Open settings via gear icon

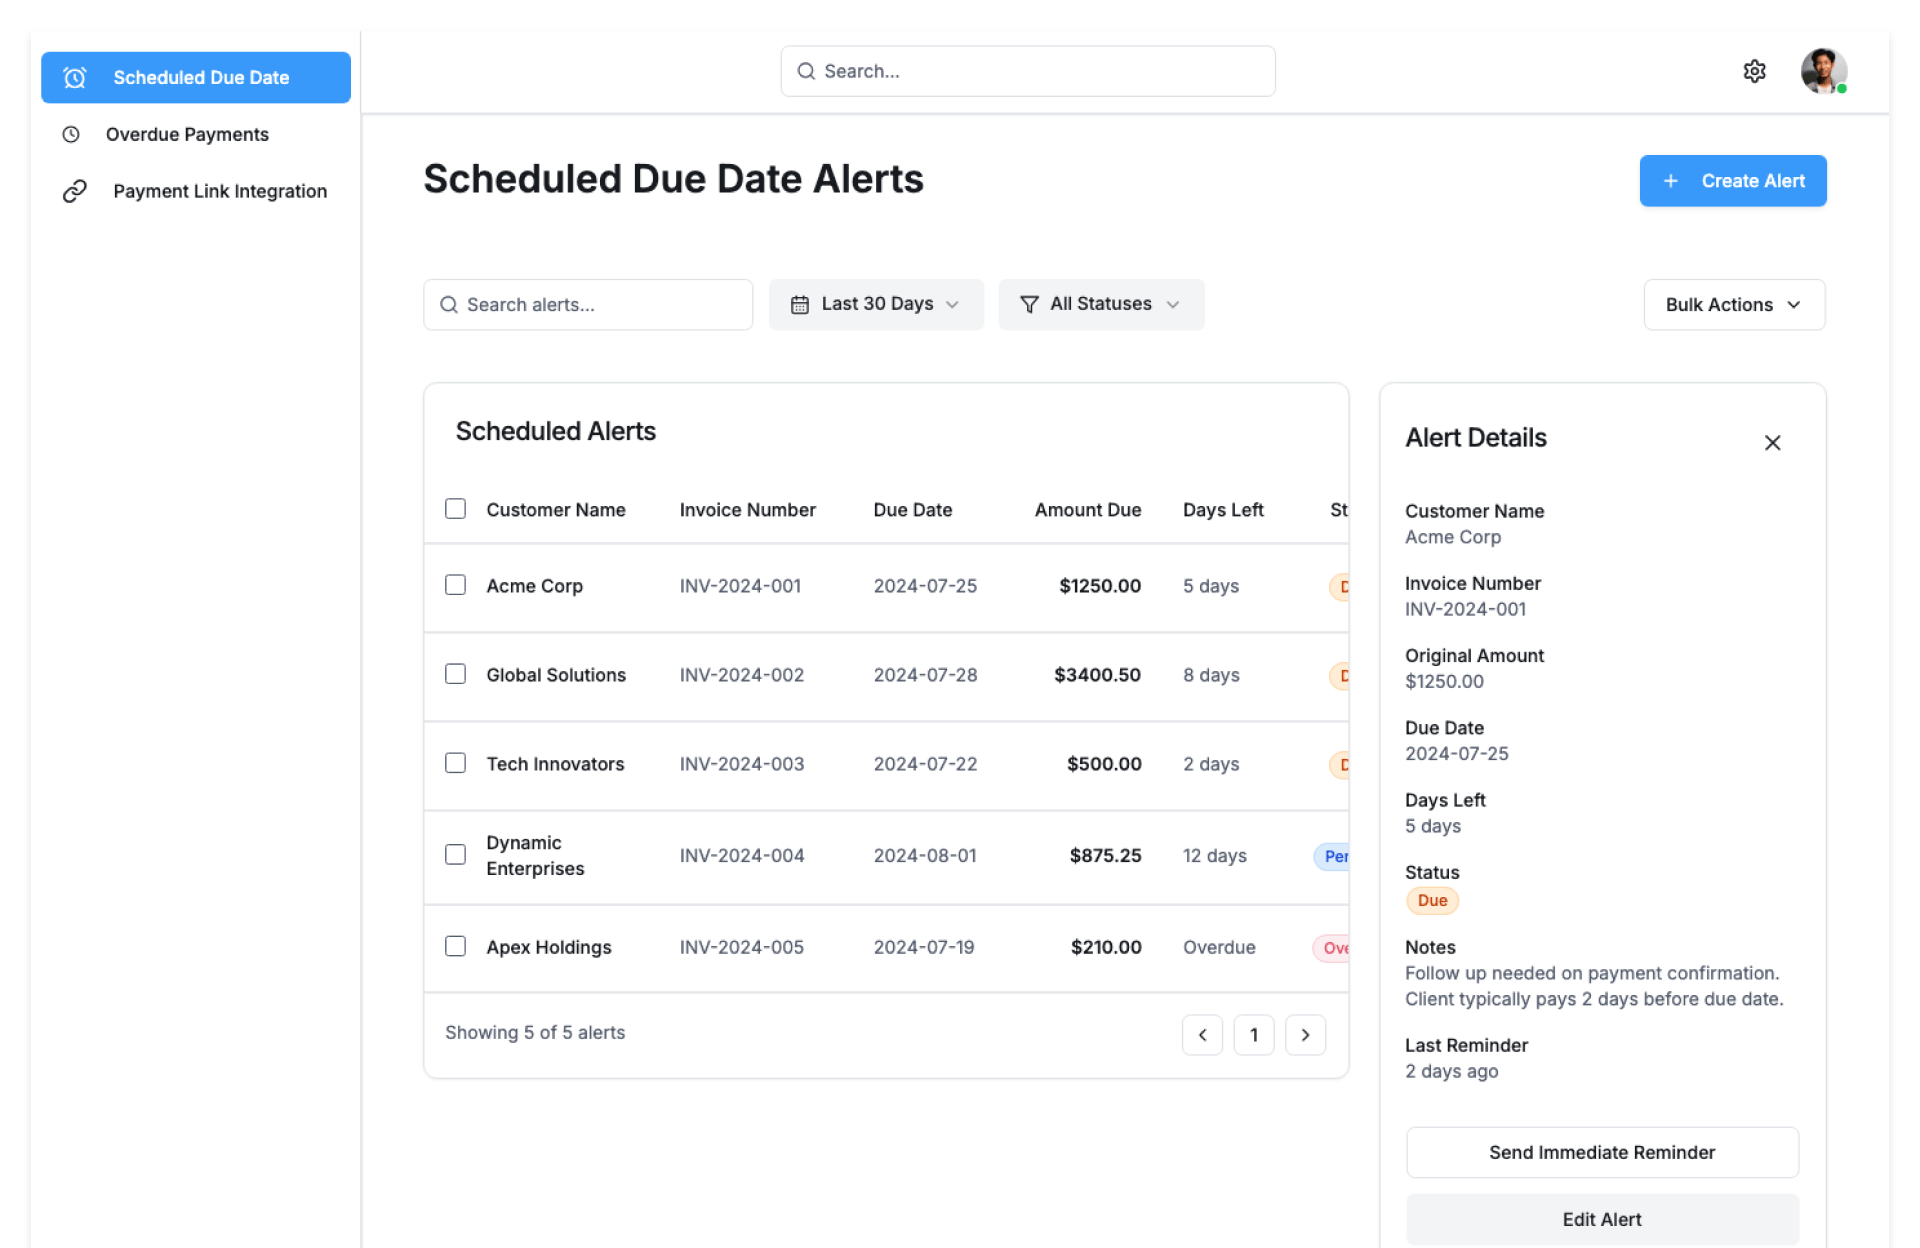pos(1754,71)
